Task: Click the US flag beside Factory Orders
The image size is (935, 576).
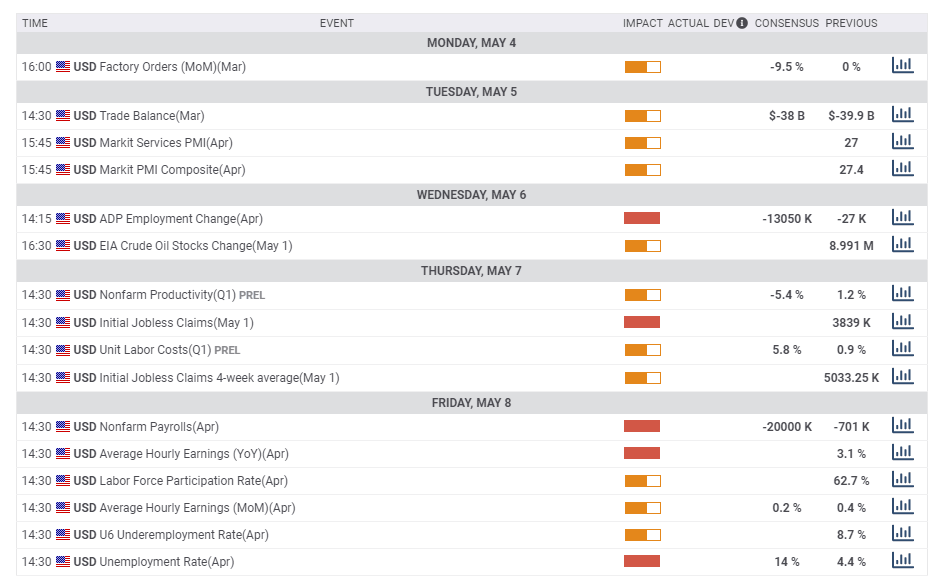Action: 63,67
